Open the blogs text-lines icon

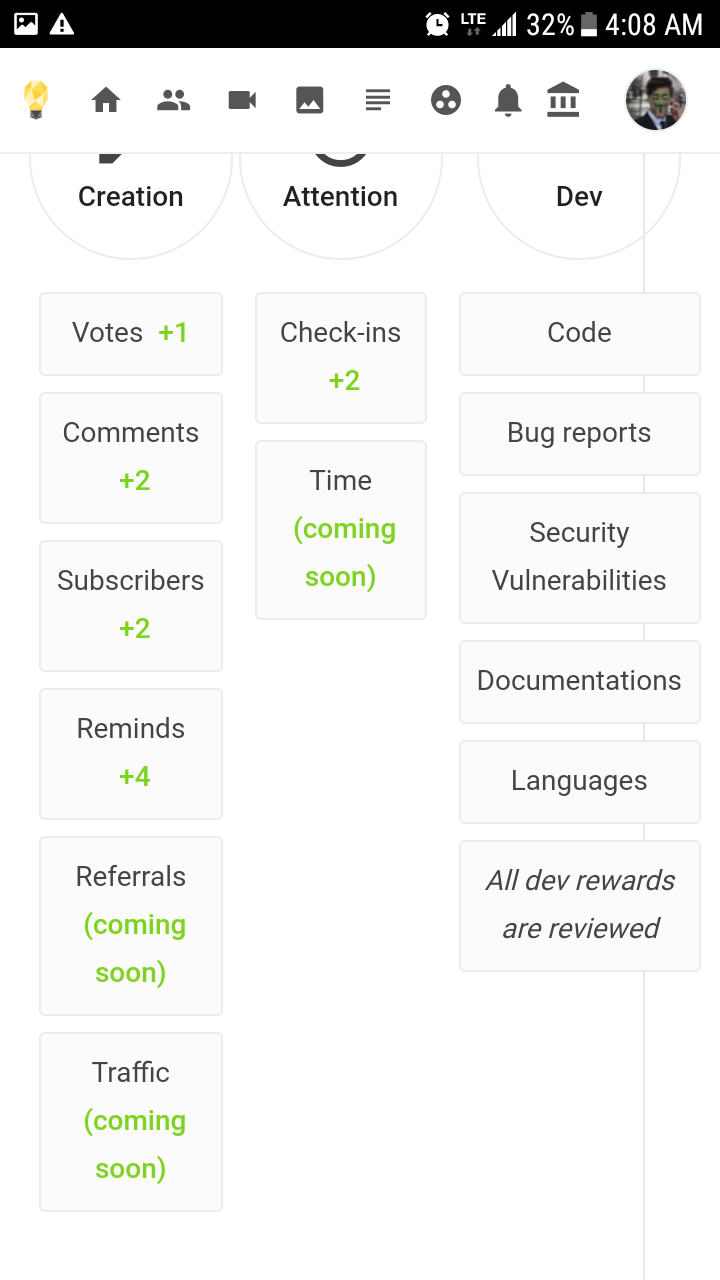377,100
